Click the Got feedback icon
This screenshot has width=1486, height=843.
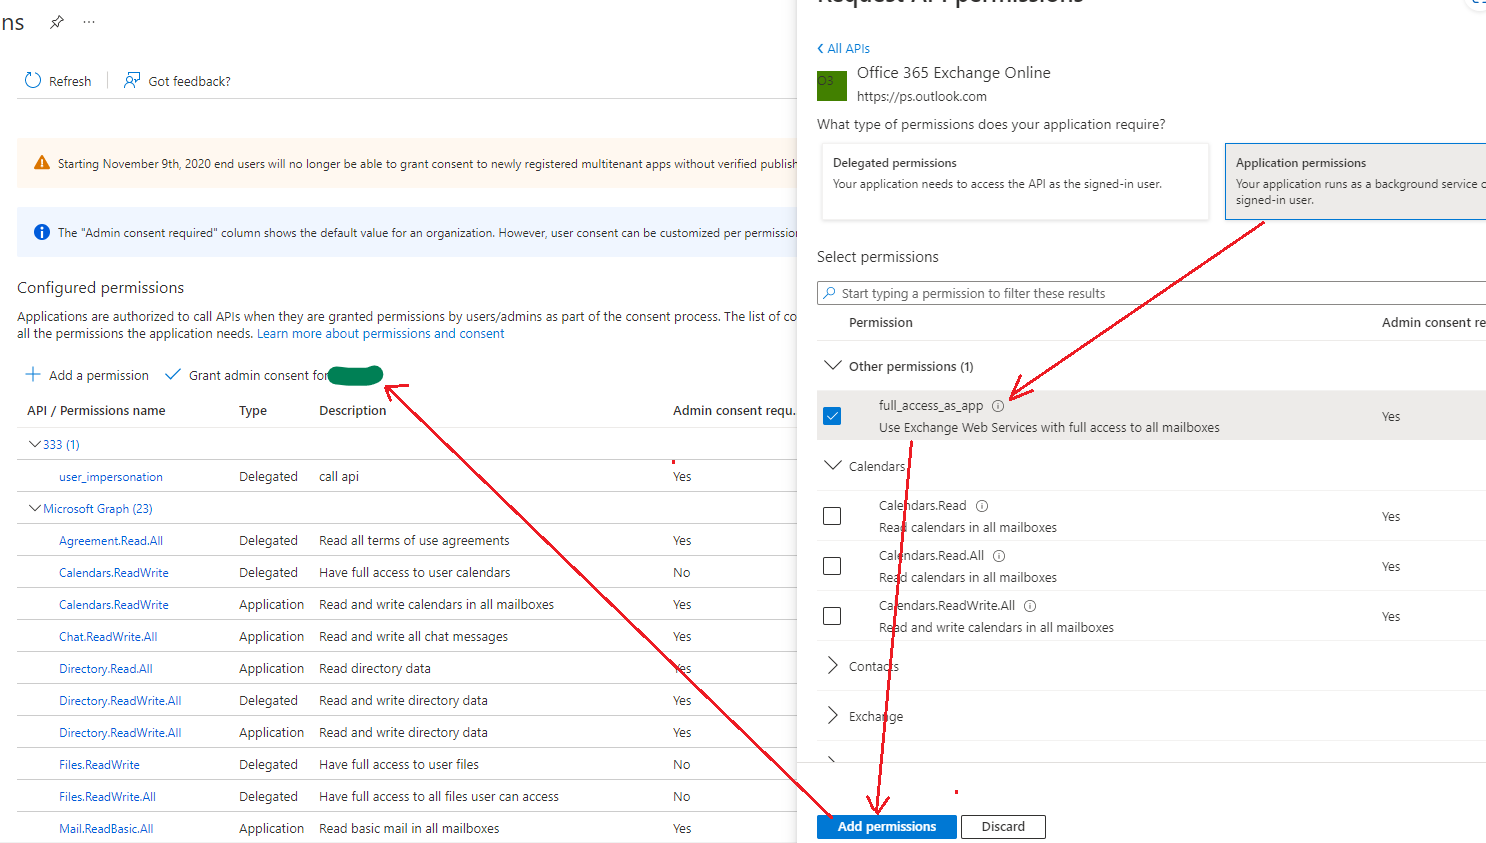pos(132,81)
